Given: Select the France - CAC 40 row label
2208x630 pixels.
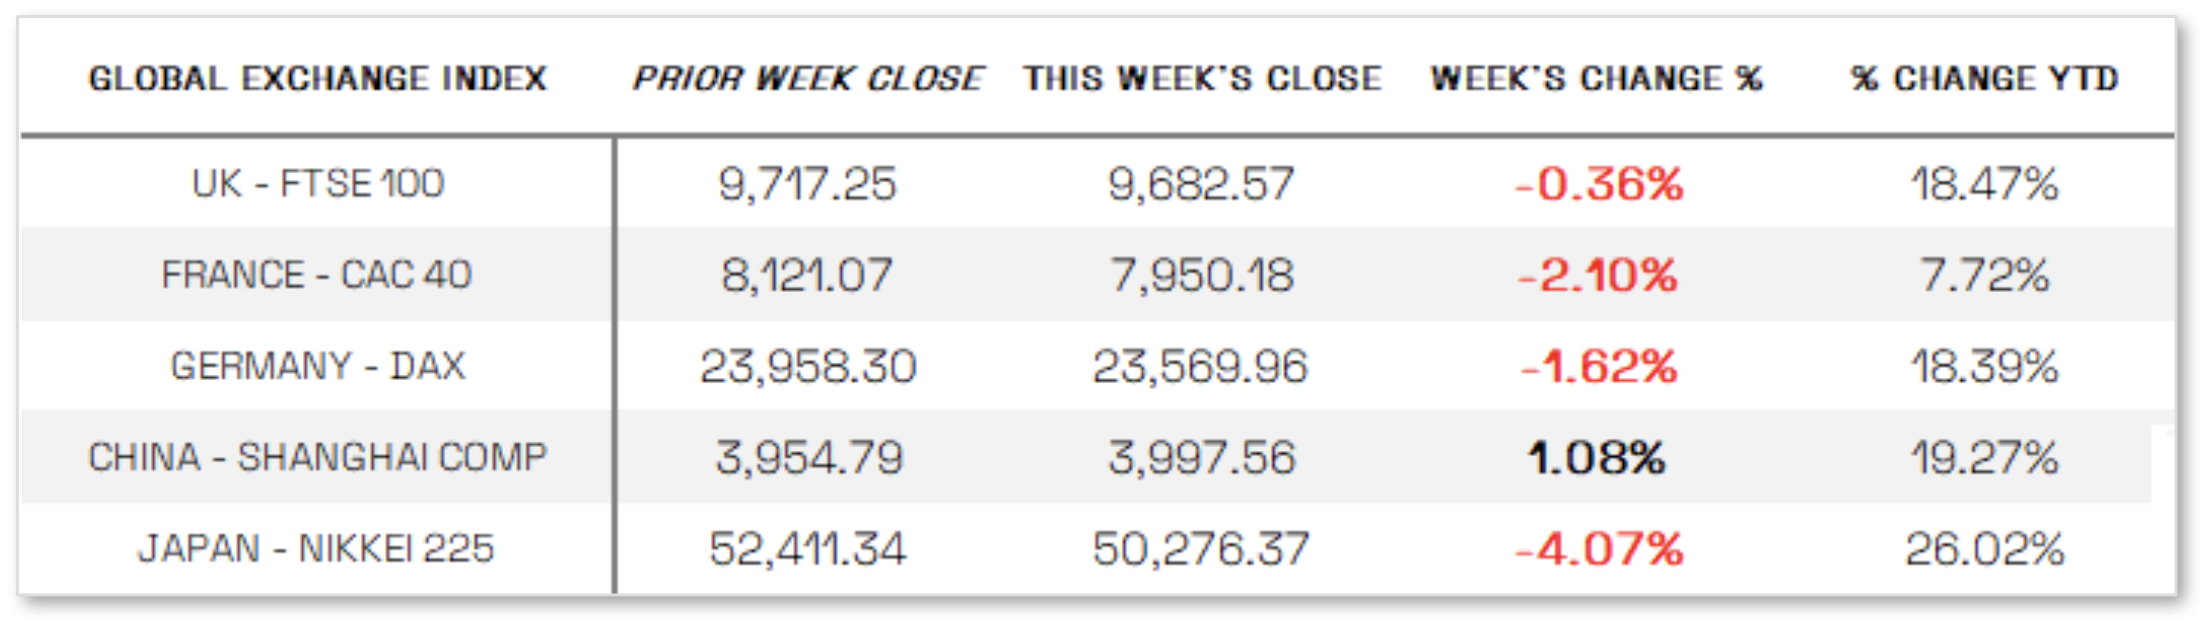Looking at the screenshot, I should click(317, 275).
